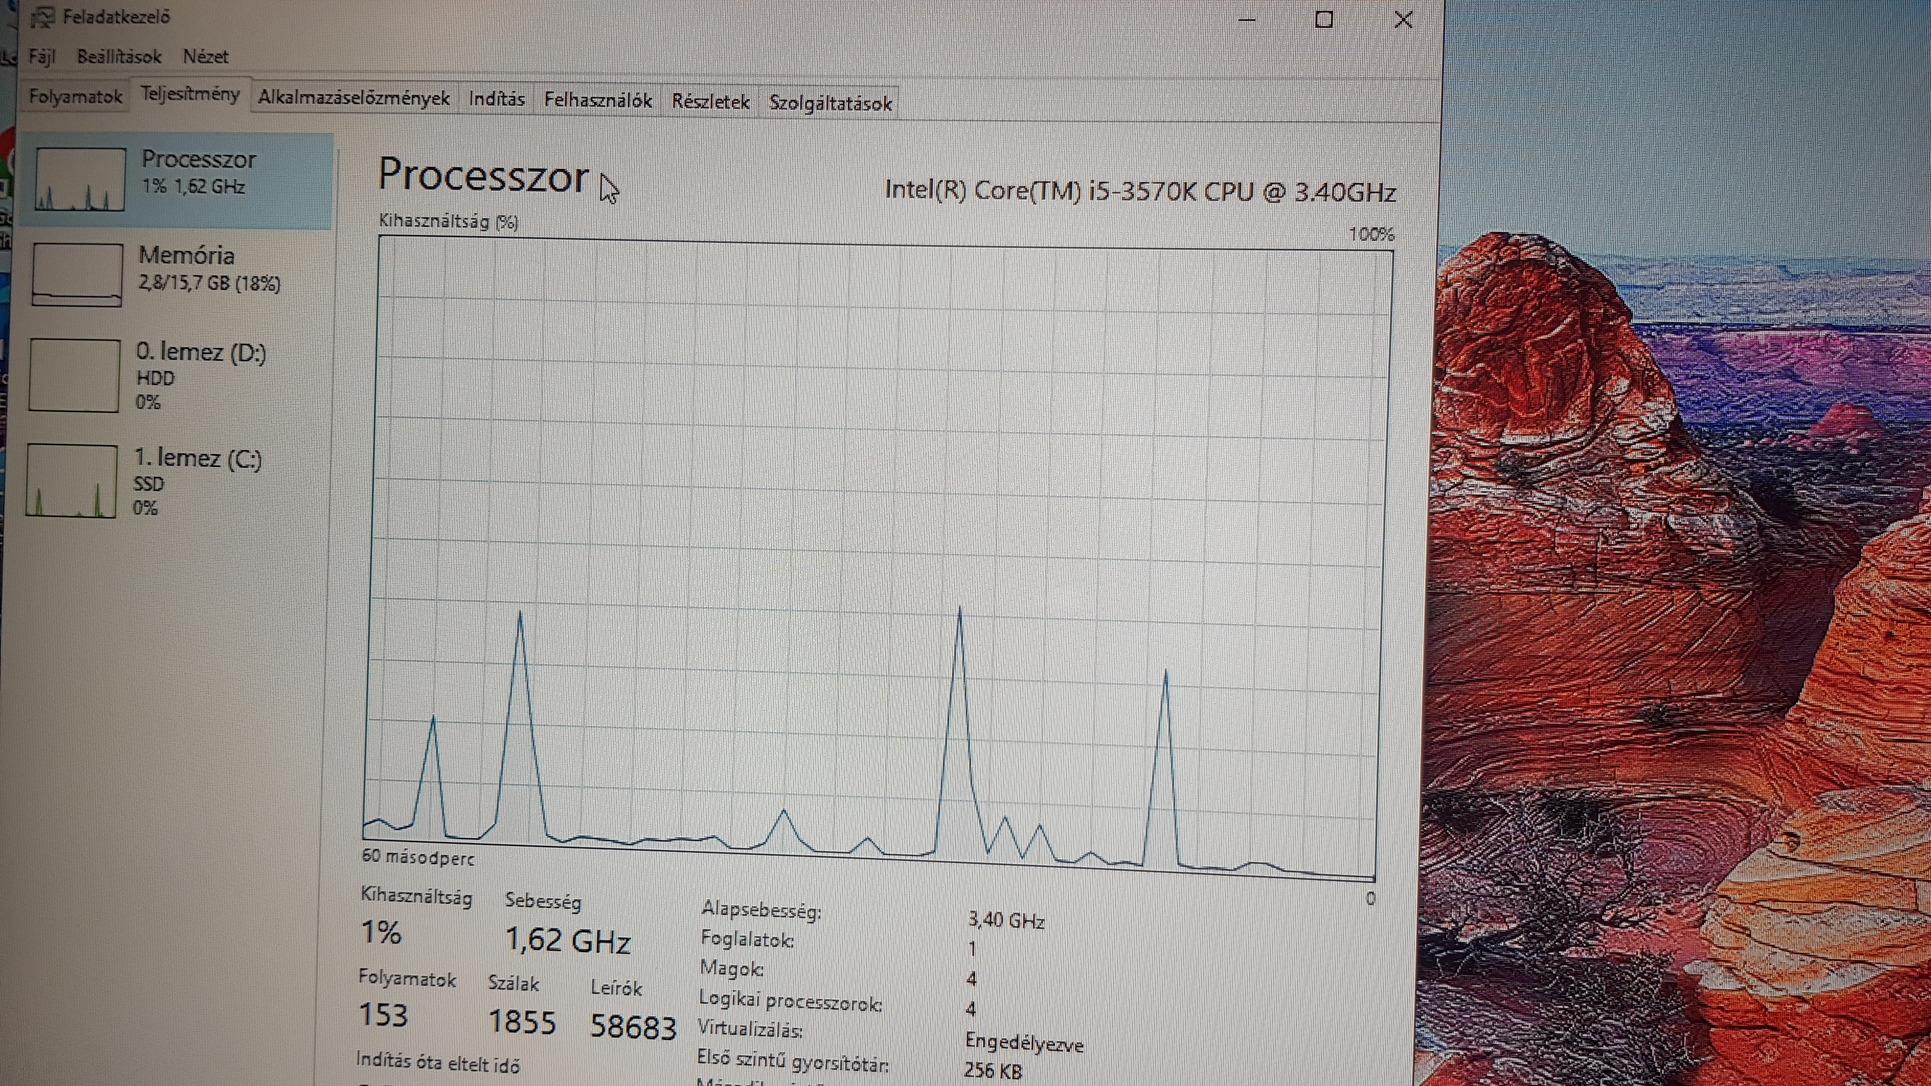
Task: Switch to the Alkalmazáselőzmények tab
Action: (x=353, y=98)
